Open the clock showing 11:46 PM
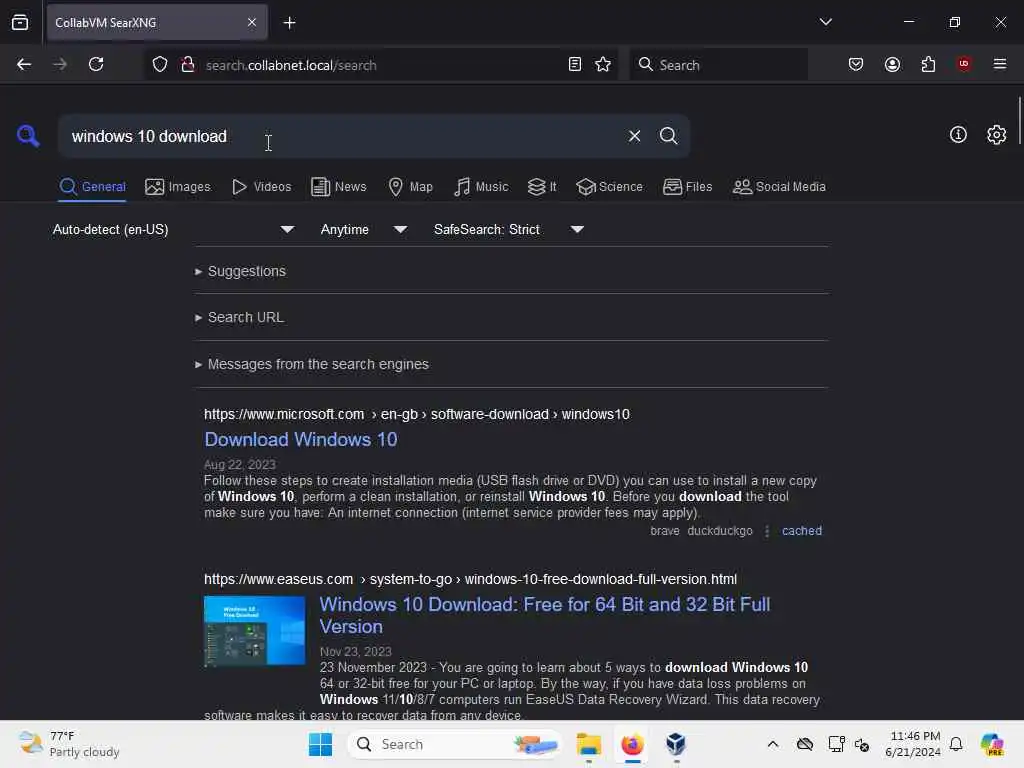This screenshot has height=768, width=1024. (914, 744)
